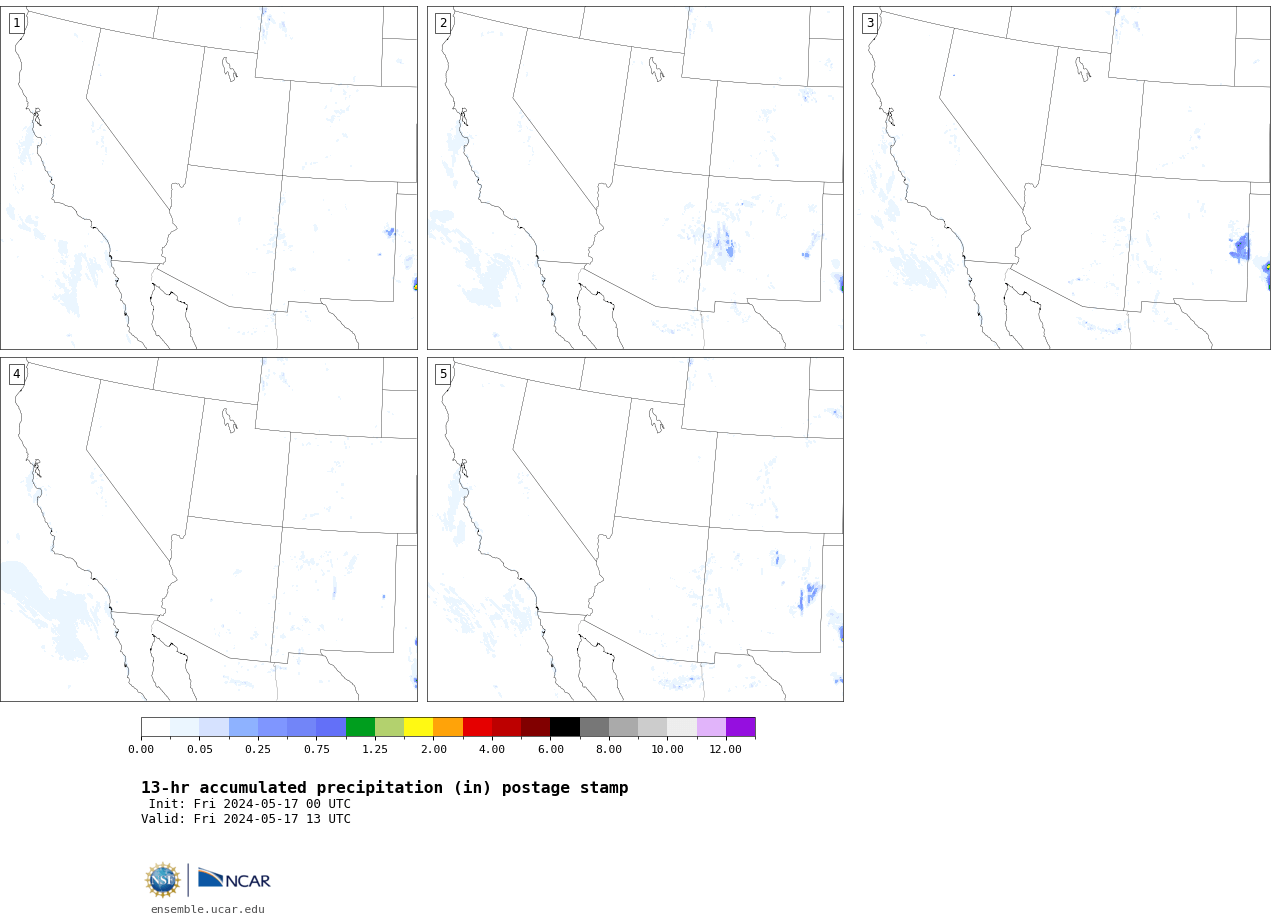Image resolution: width=1280 pixels, height=920 pixels.
Task: Open ensemble member 2 precipitation map
Action: pyautogui.click(x=635, y=178)
